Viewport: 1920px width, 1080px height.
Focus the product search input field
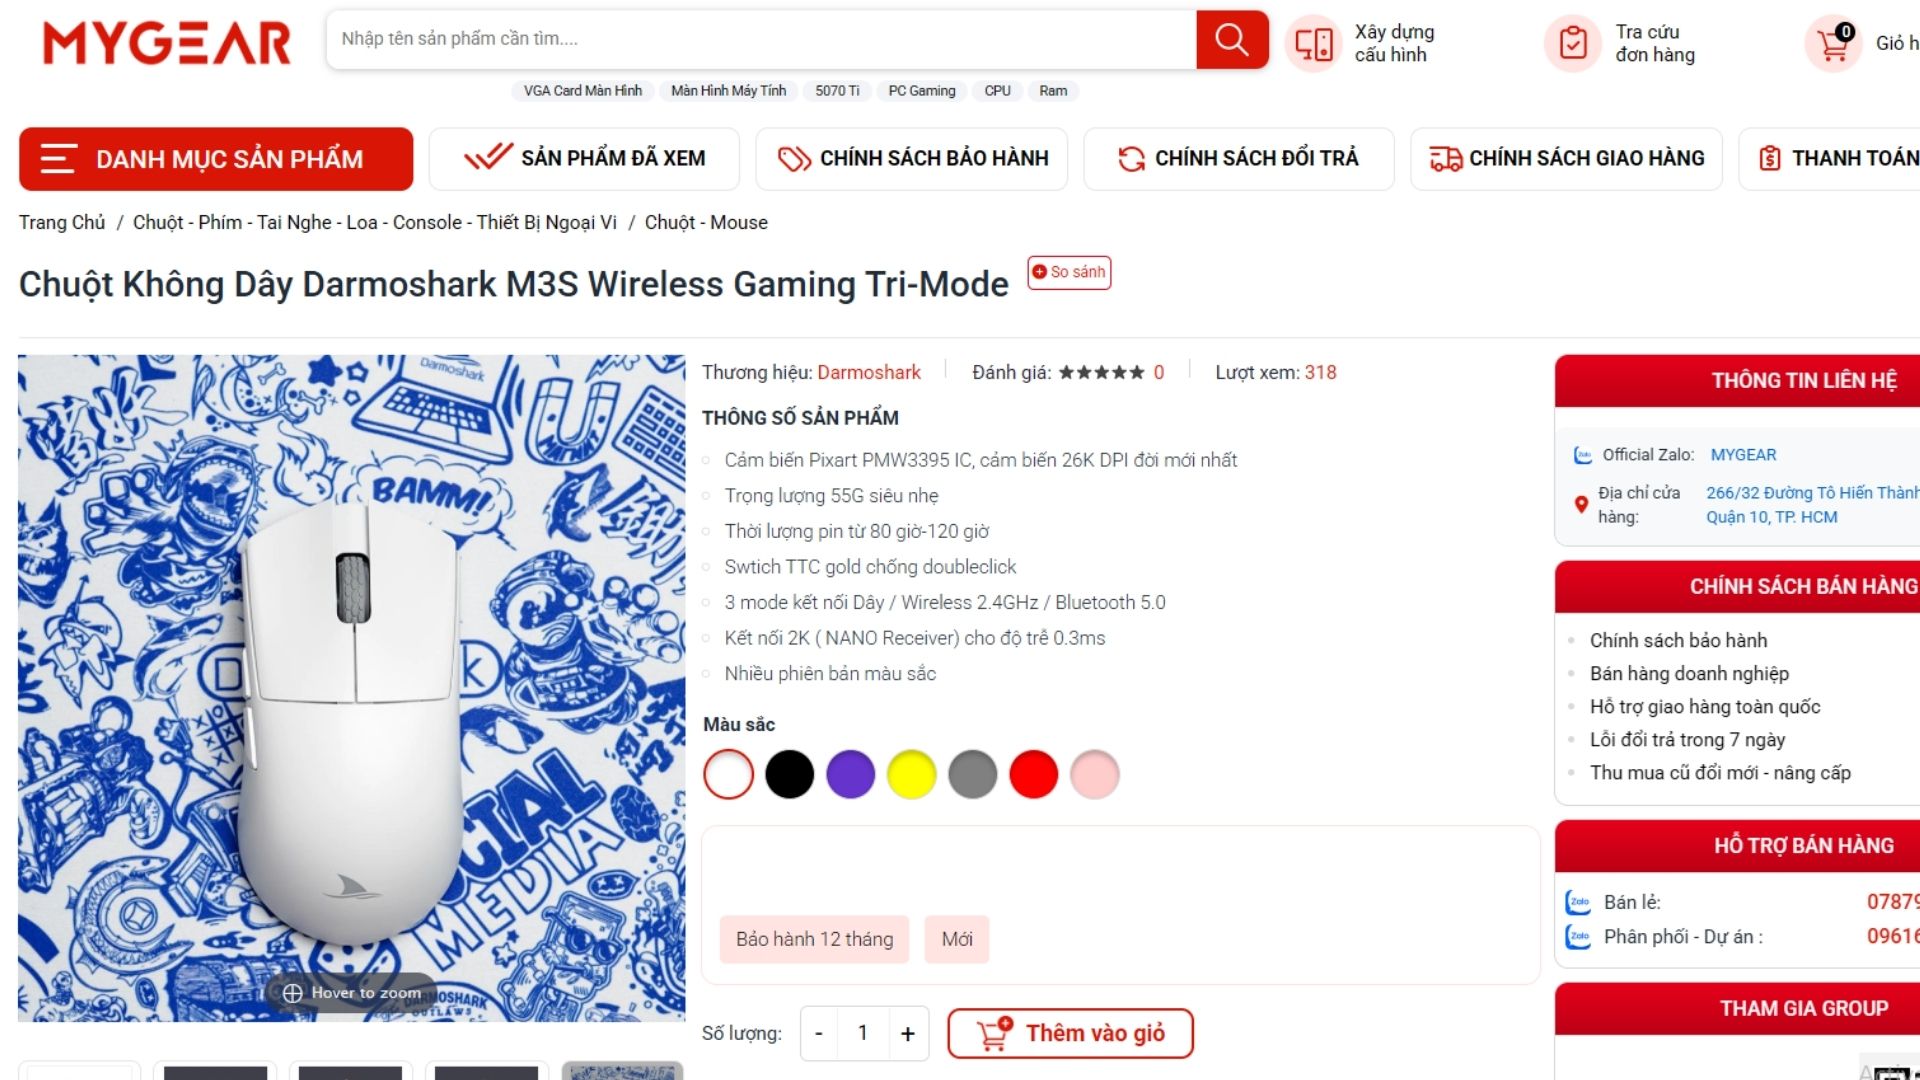click(x=761, y=40)
